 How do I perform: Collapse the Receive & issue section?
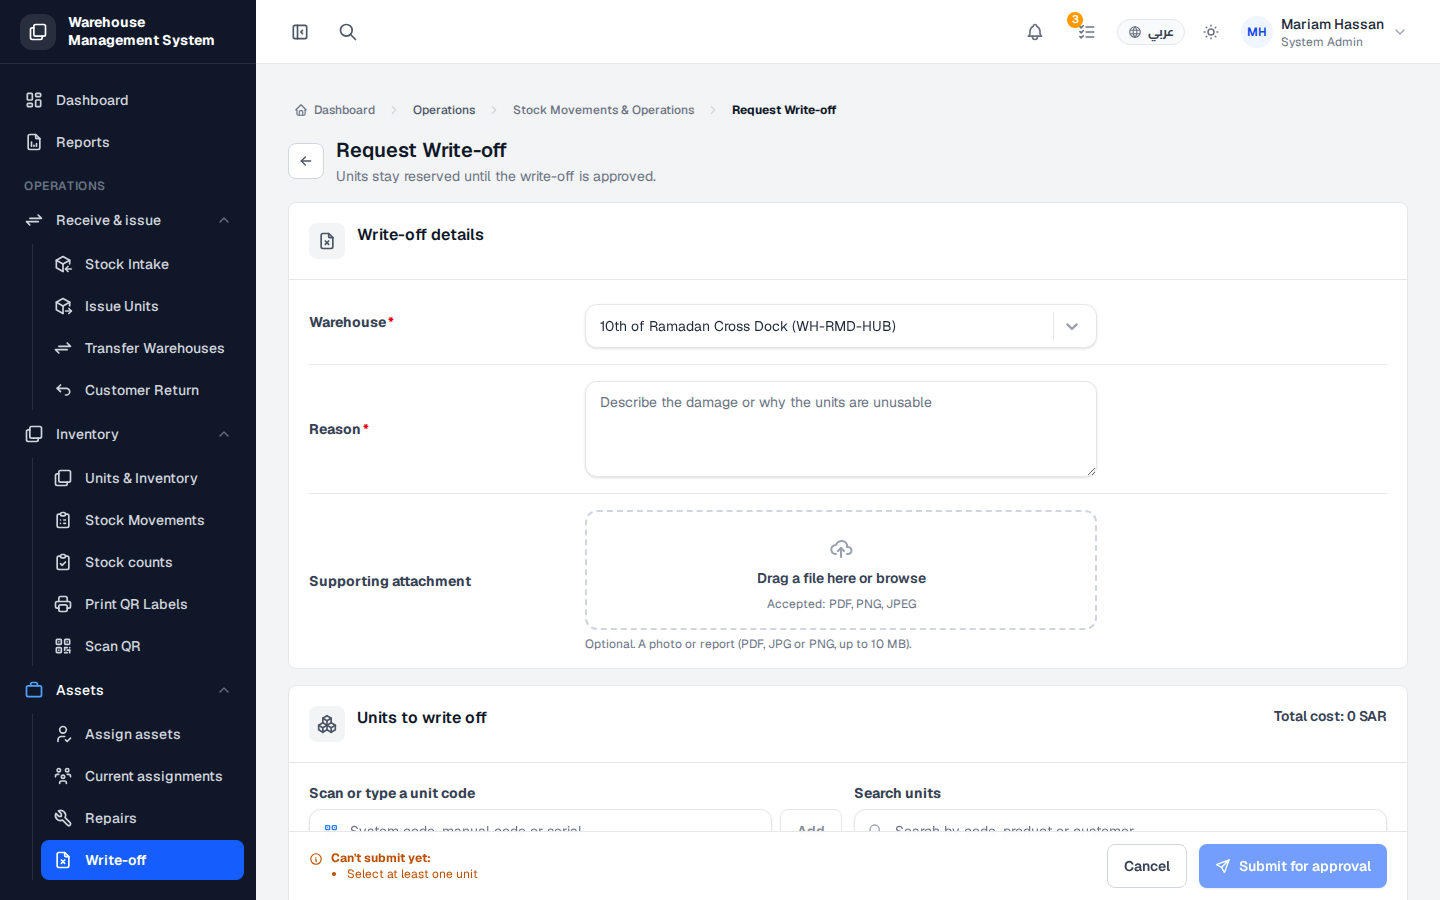pyautogui.click(x=224, y=220)
